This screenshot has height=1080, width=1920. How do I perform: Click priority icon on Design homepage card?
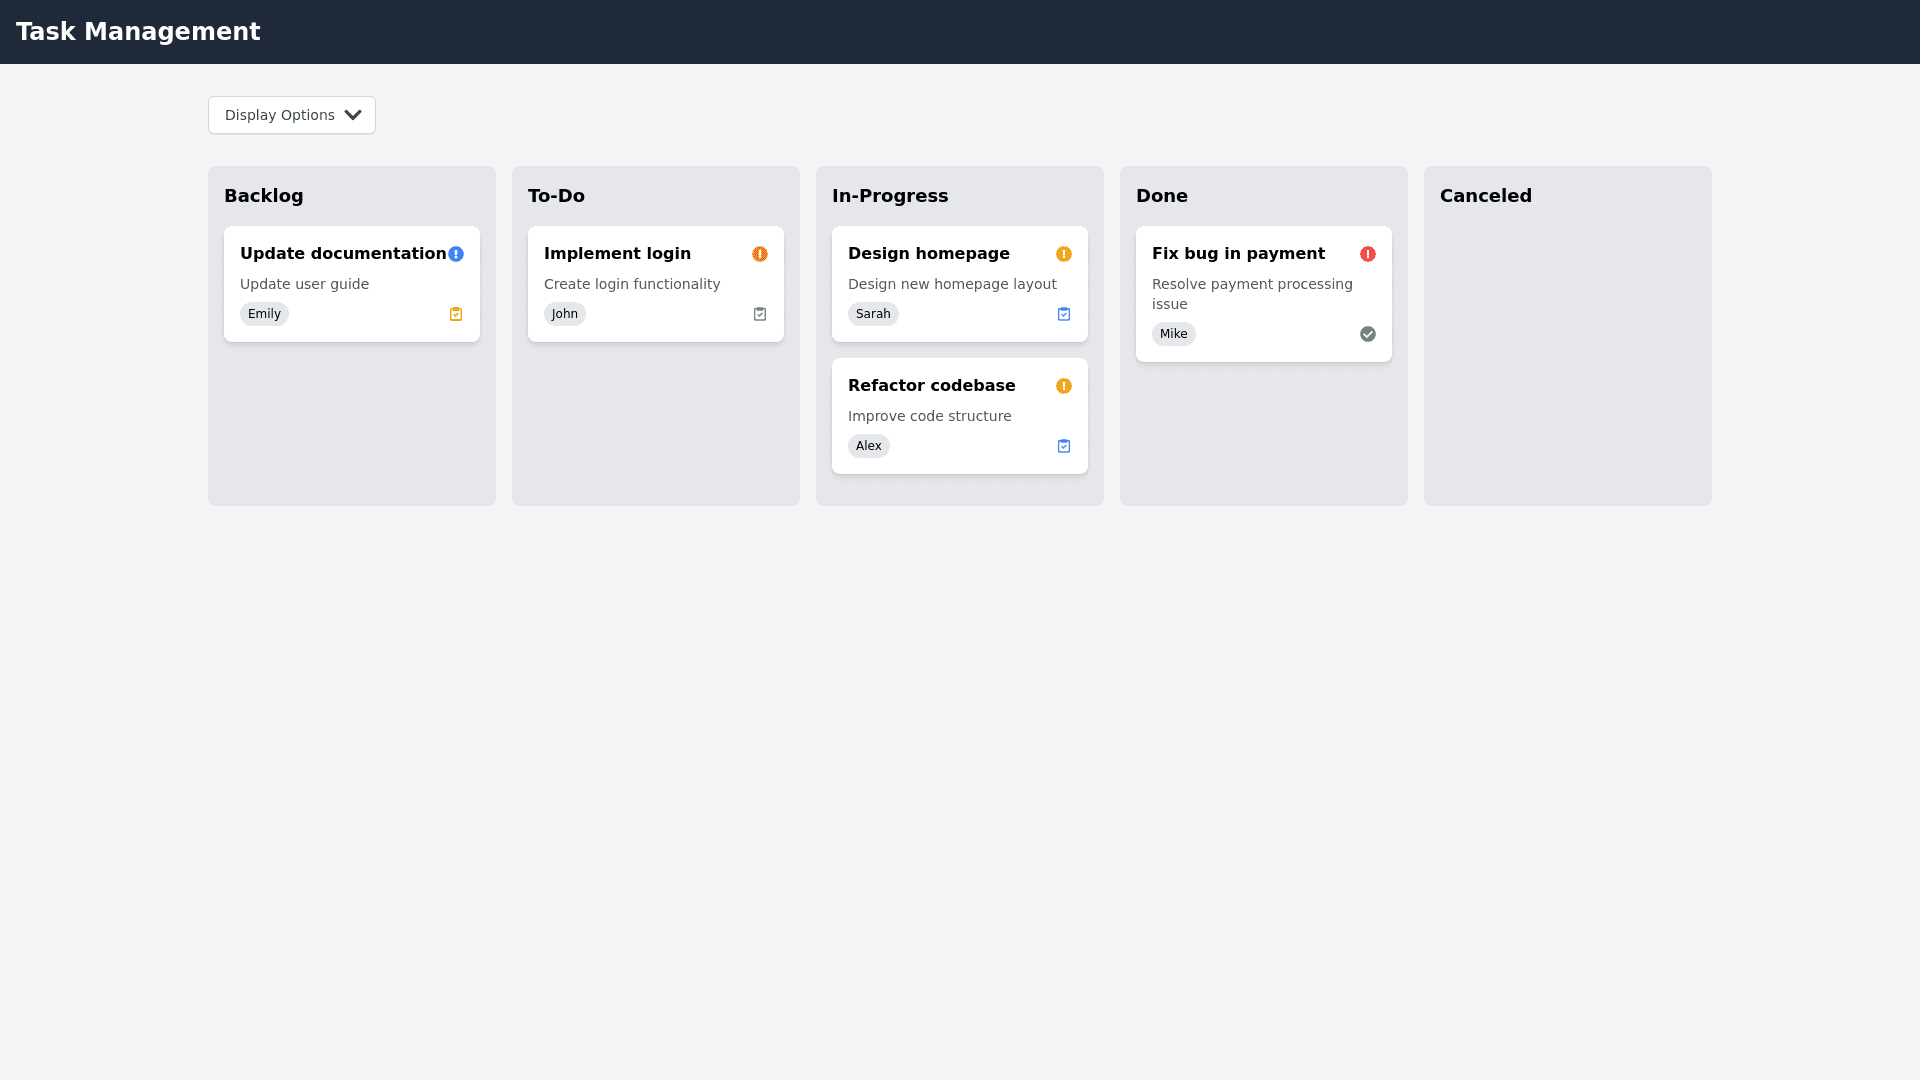click(1064, 254)
